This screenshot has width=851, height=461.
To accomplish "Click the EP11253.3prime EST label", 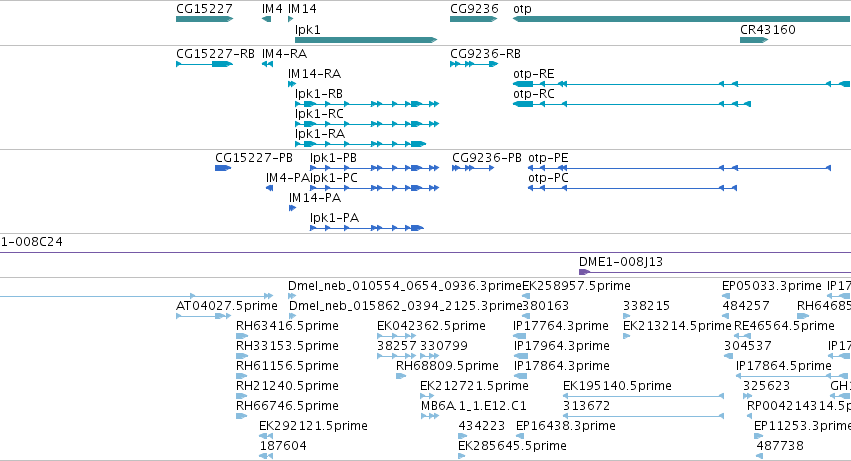I will (x=802, y=426).
